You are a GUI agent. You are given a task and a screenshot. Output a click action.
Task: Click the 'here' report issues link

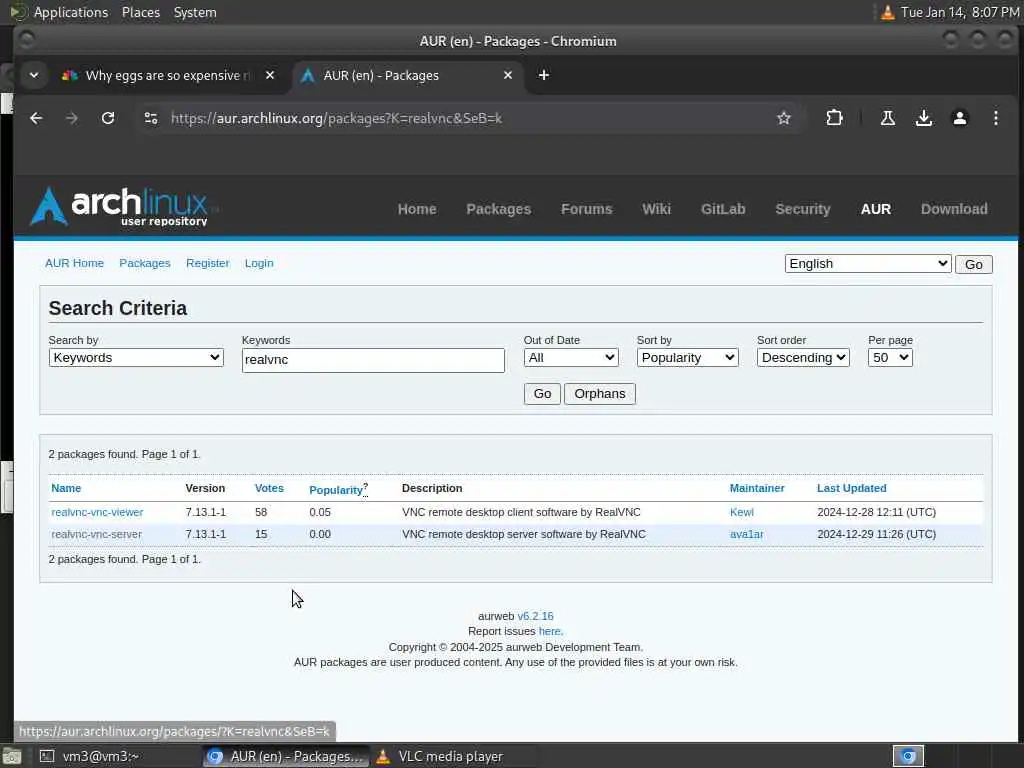549,631
